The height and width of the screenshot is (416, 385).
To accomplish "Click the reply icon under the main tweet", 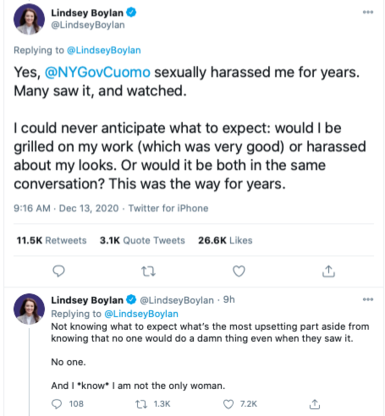I will click(59, 271).
